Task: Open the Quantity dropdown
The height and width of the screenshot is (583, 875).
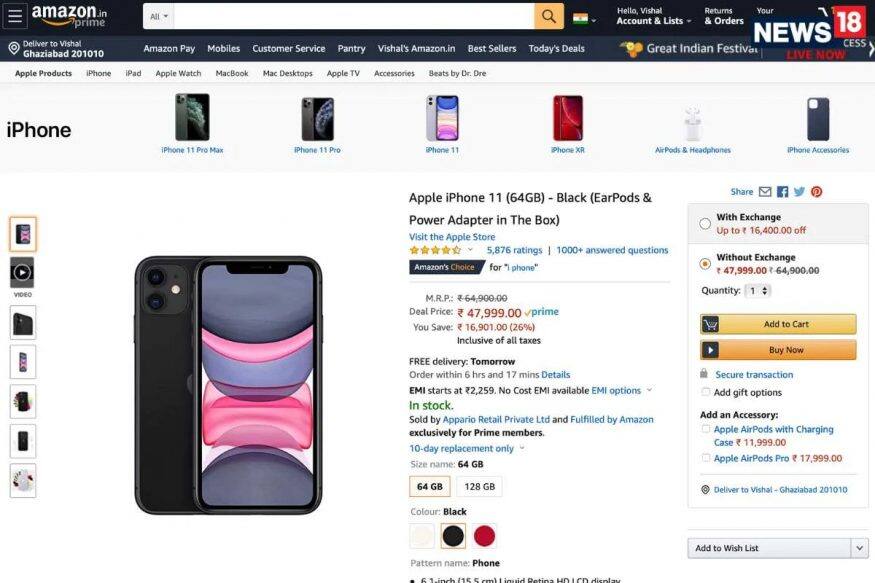Action: tap(758, 291)
